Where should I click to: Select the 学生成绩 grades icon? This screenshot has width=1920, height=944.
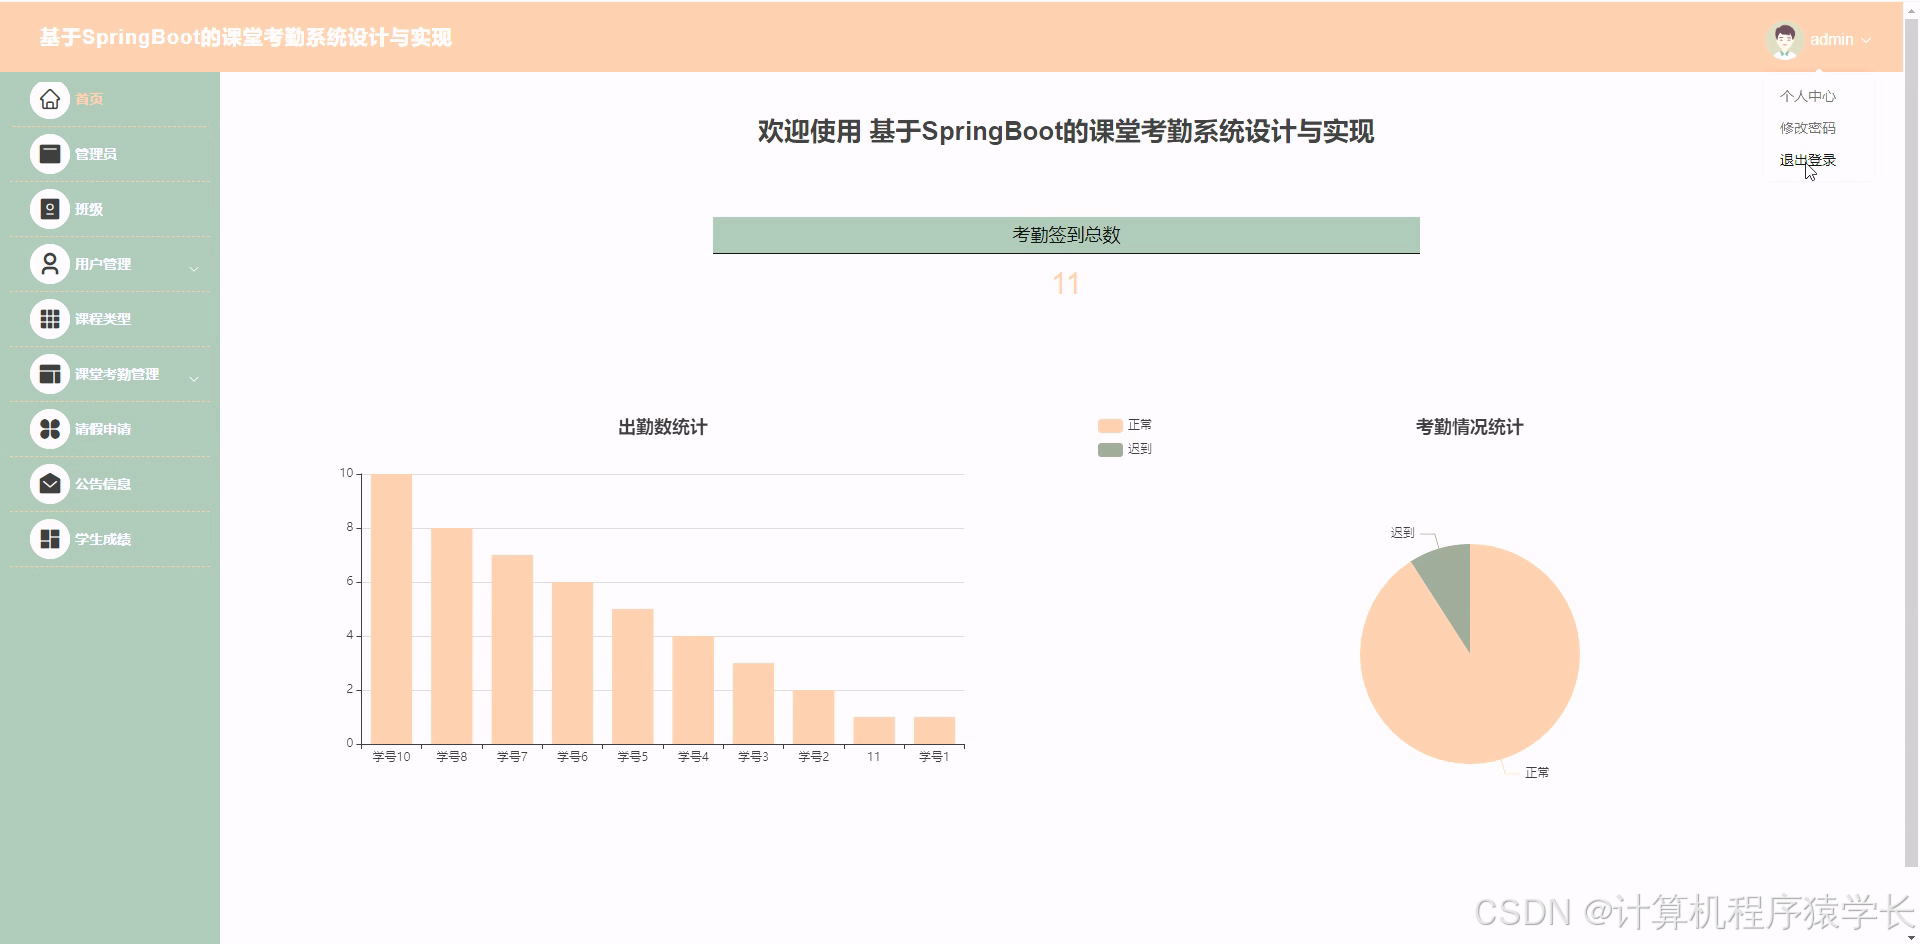pos(49,539)
